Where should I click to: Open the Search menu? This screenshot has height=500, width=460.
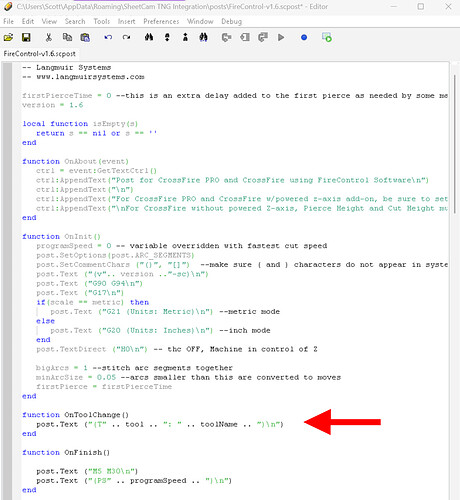75,21
